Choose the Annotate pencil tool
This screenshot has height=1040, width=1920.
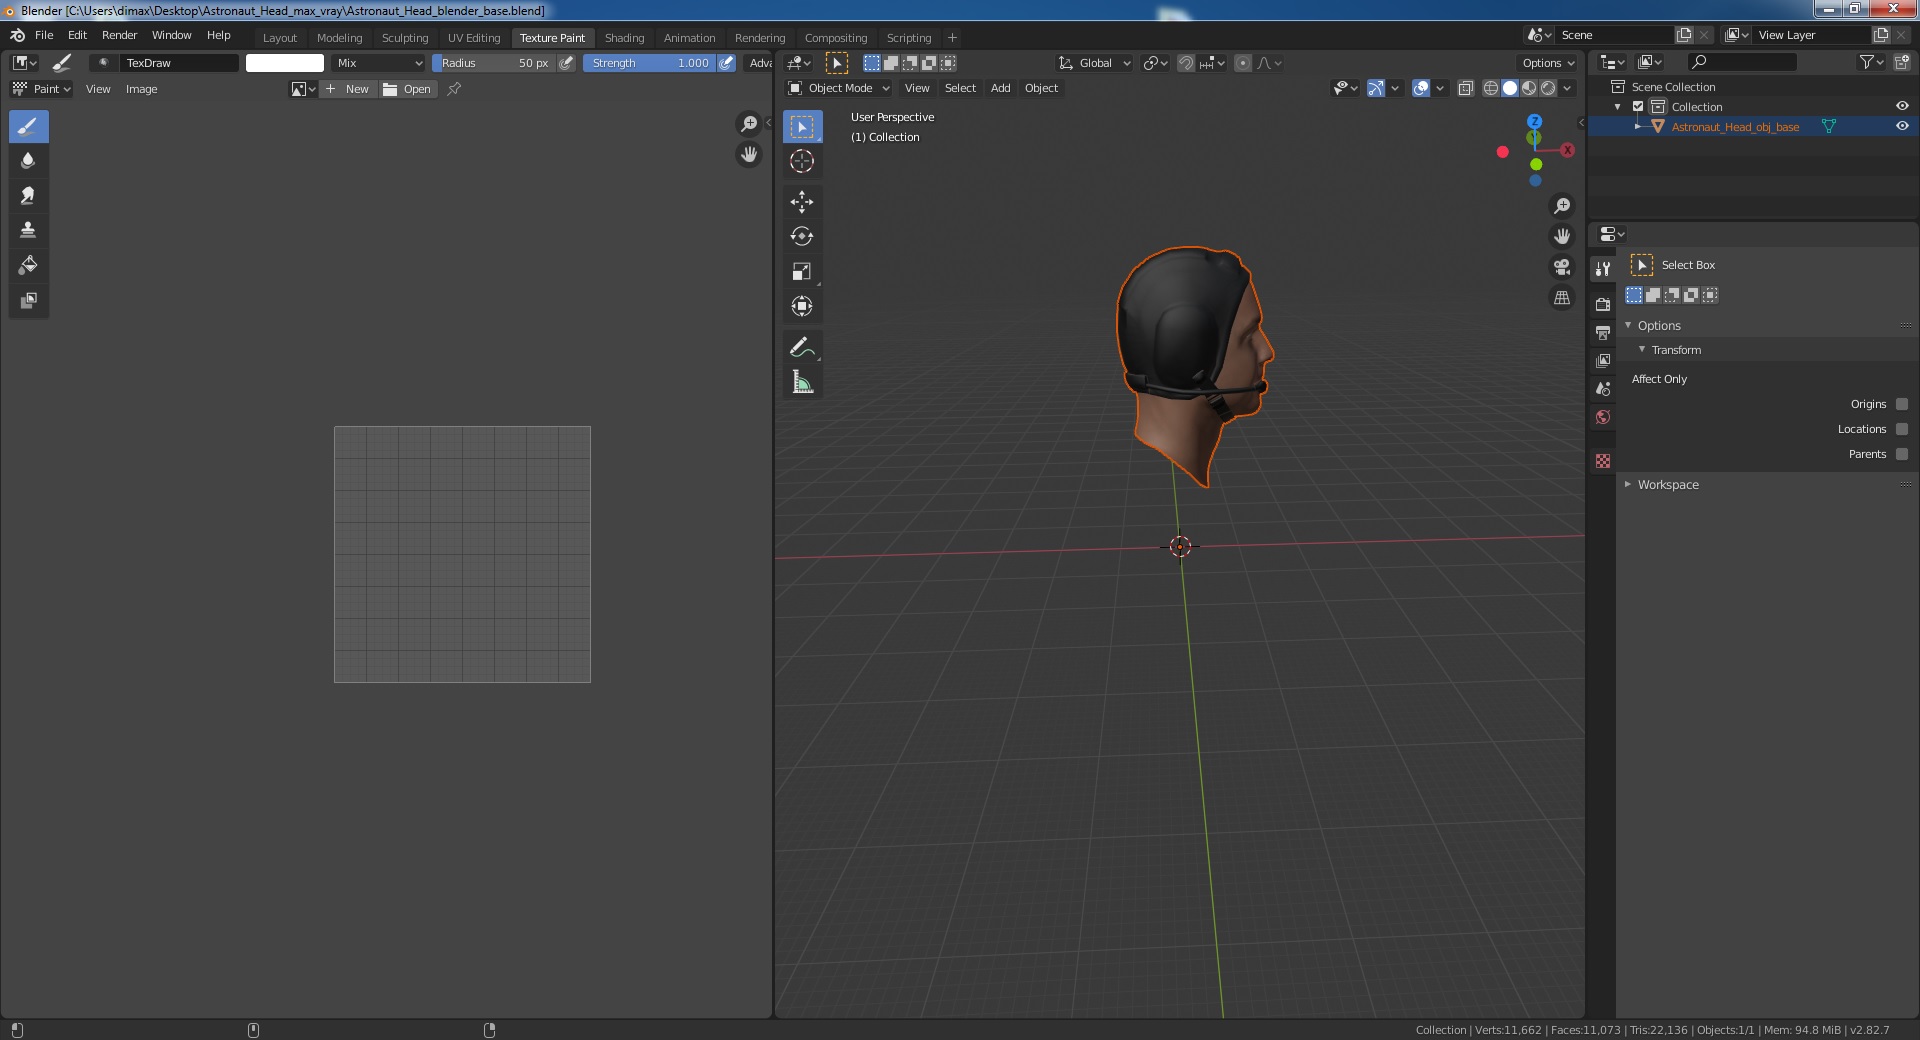tap(802, 347)
